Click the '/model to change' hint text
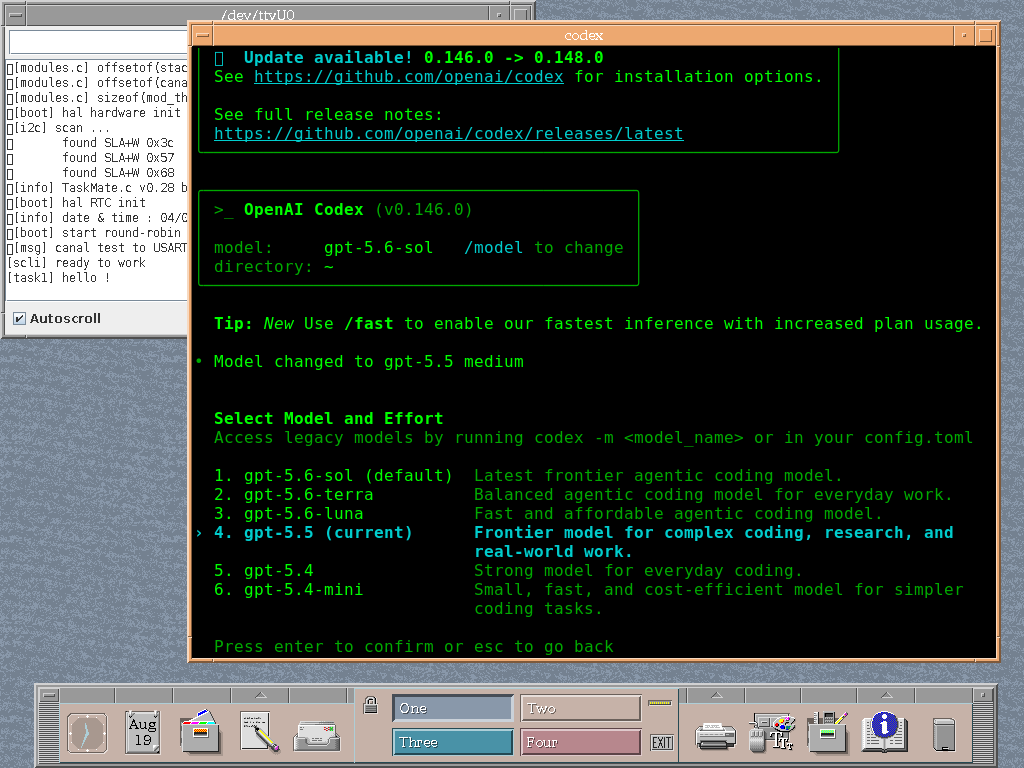This screenshot has height=768, width=1024. (x=543, y=248)
